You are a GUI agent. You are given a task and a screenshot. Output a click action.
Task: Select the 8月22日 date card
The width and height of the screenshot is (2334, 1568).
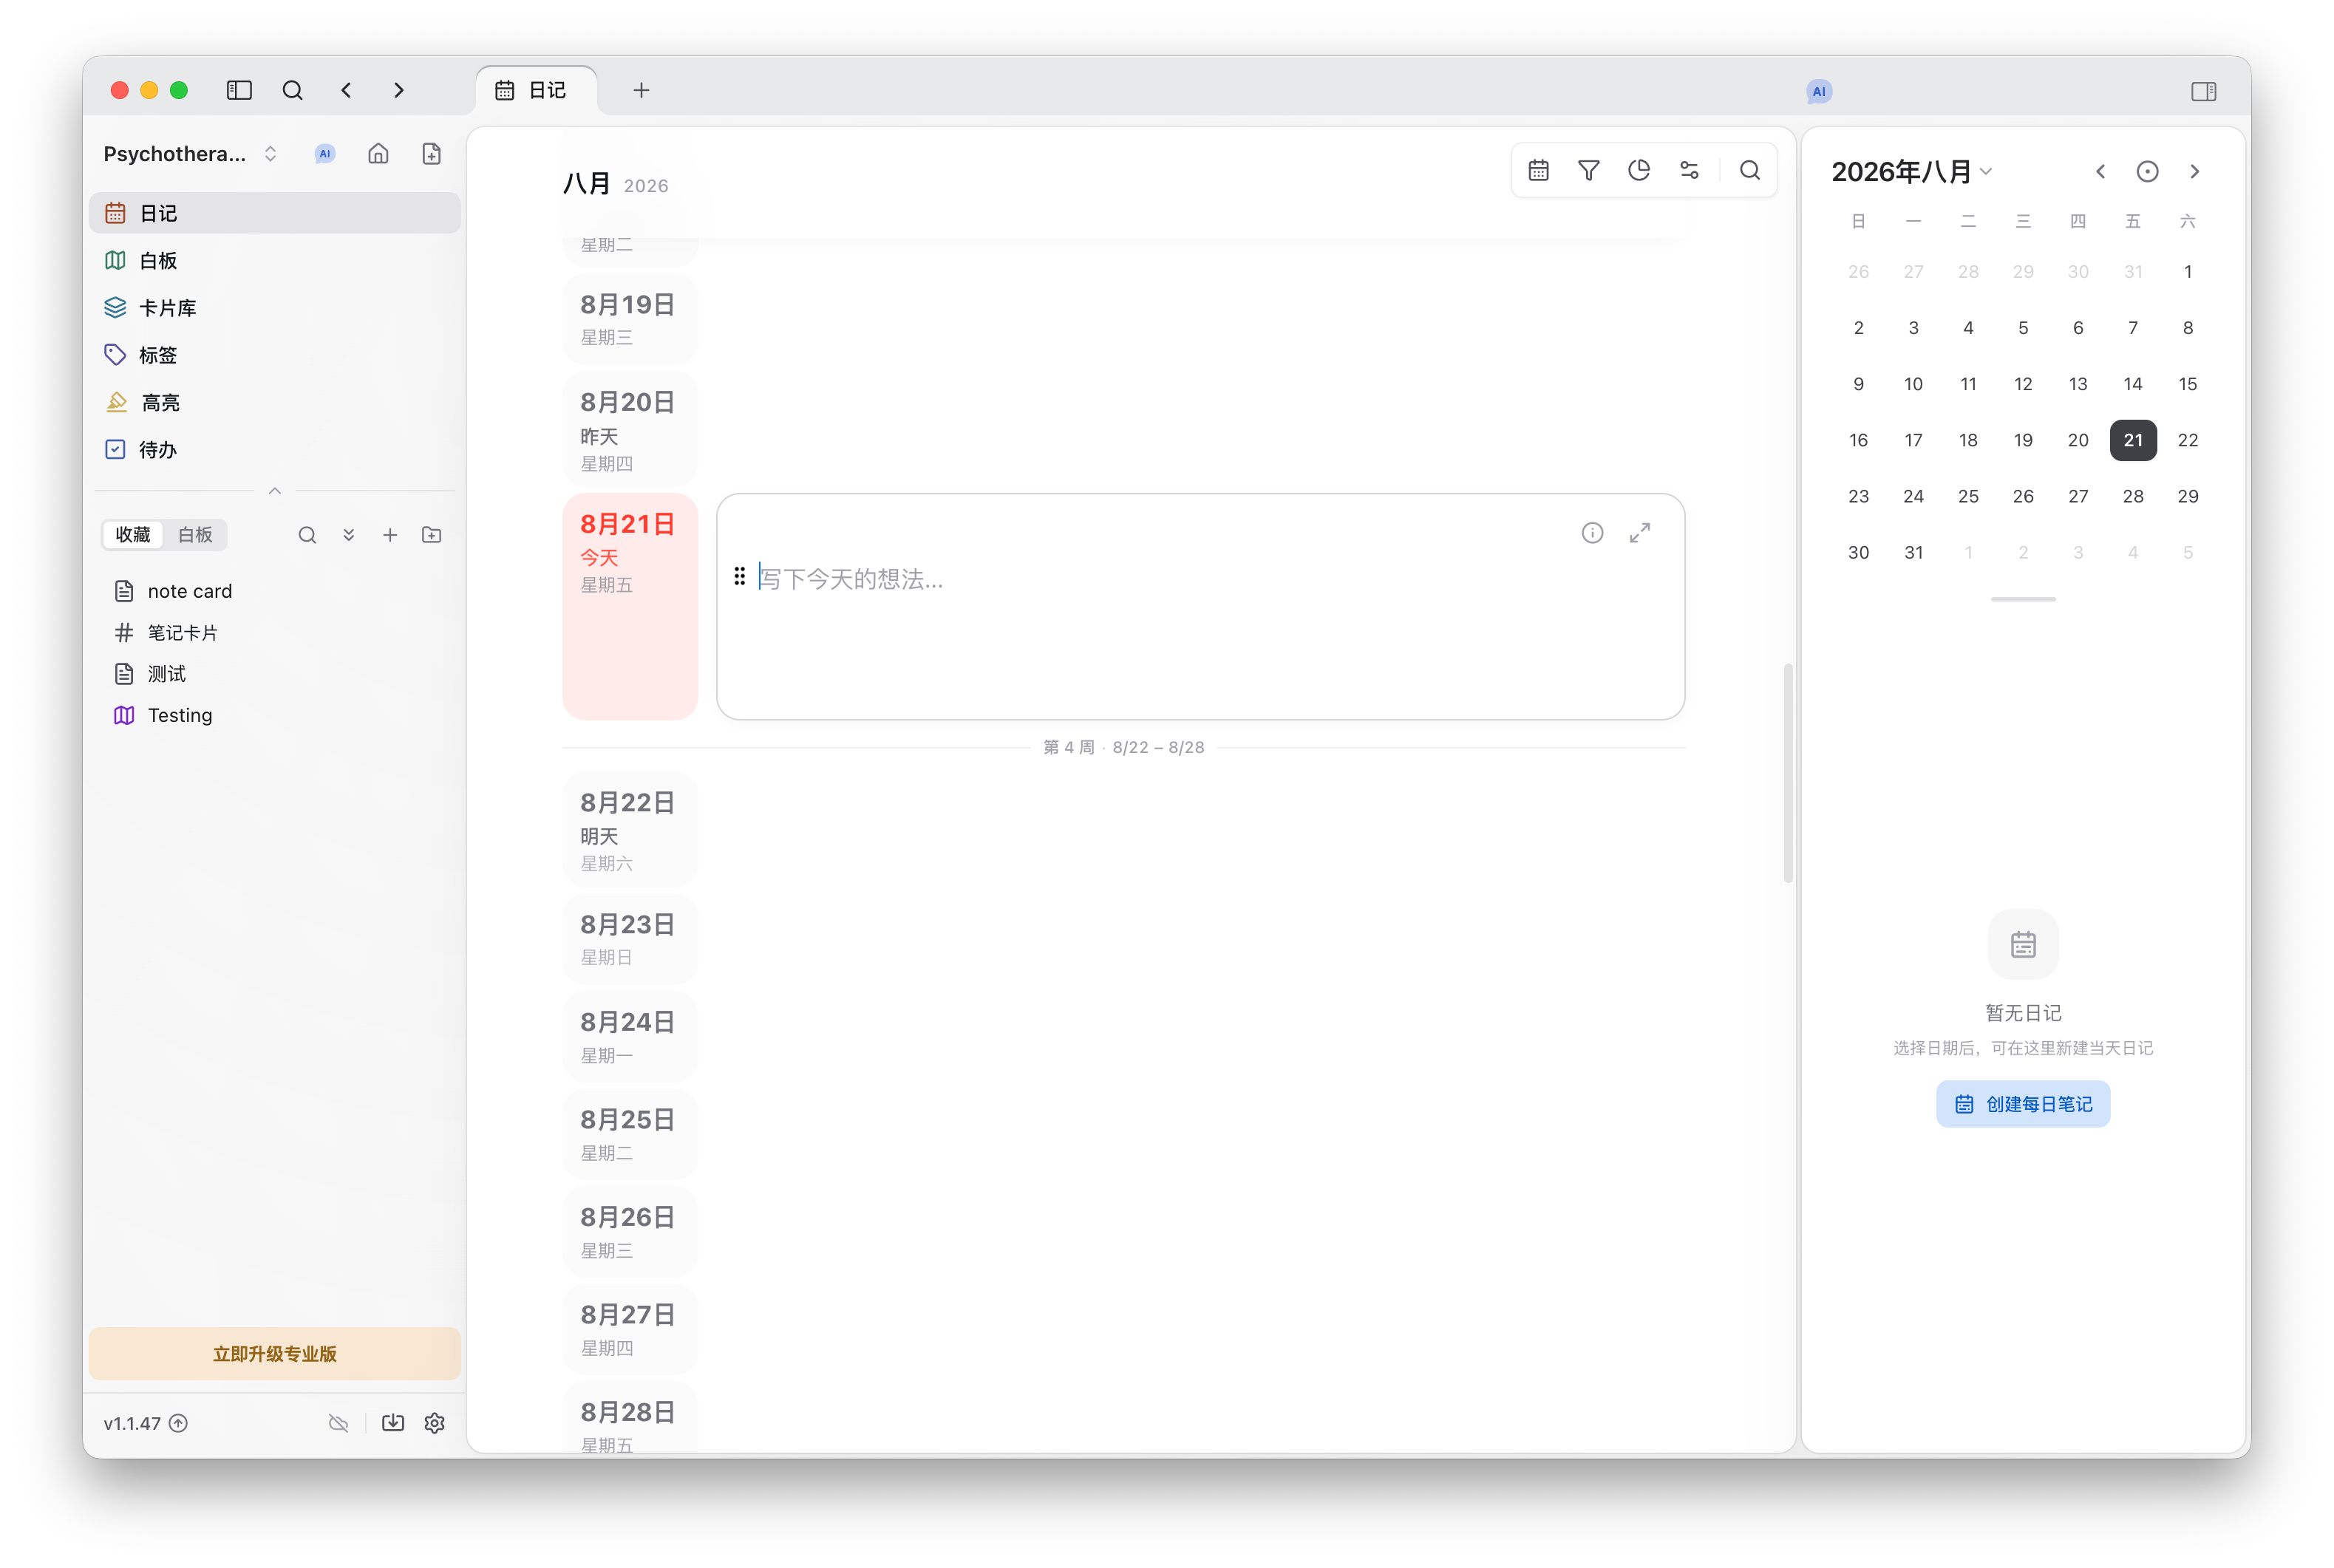tap(630, 829)
